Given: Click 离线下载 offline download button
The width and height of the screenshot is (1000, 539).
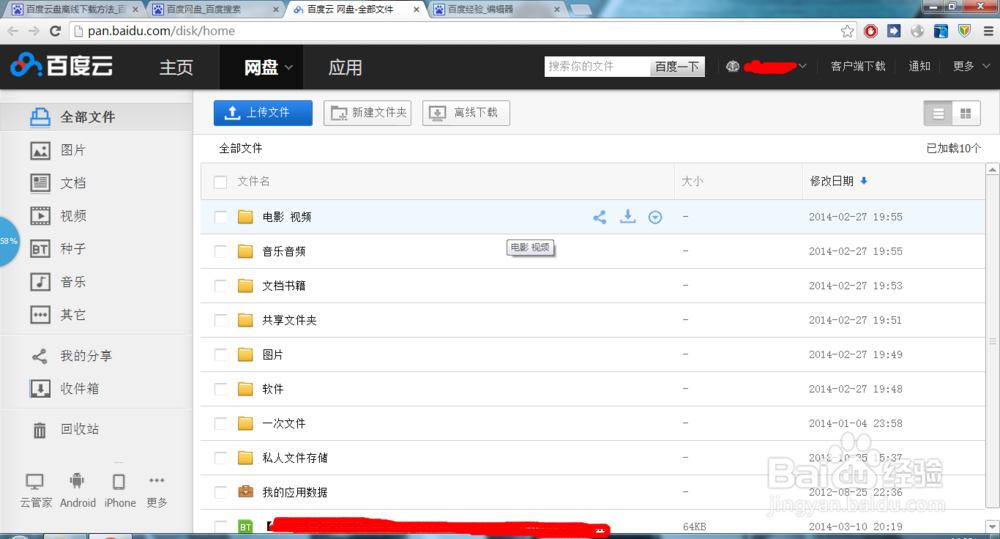Looking at the screenshot, I should [x=466, y=113].
